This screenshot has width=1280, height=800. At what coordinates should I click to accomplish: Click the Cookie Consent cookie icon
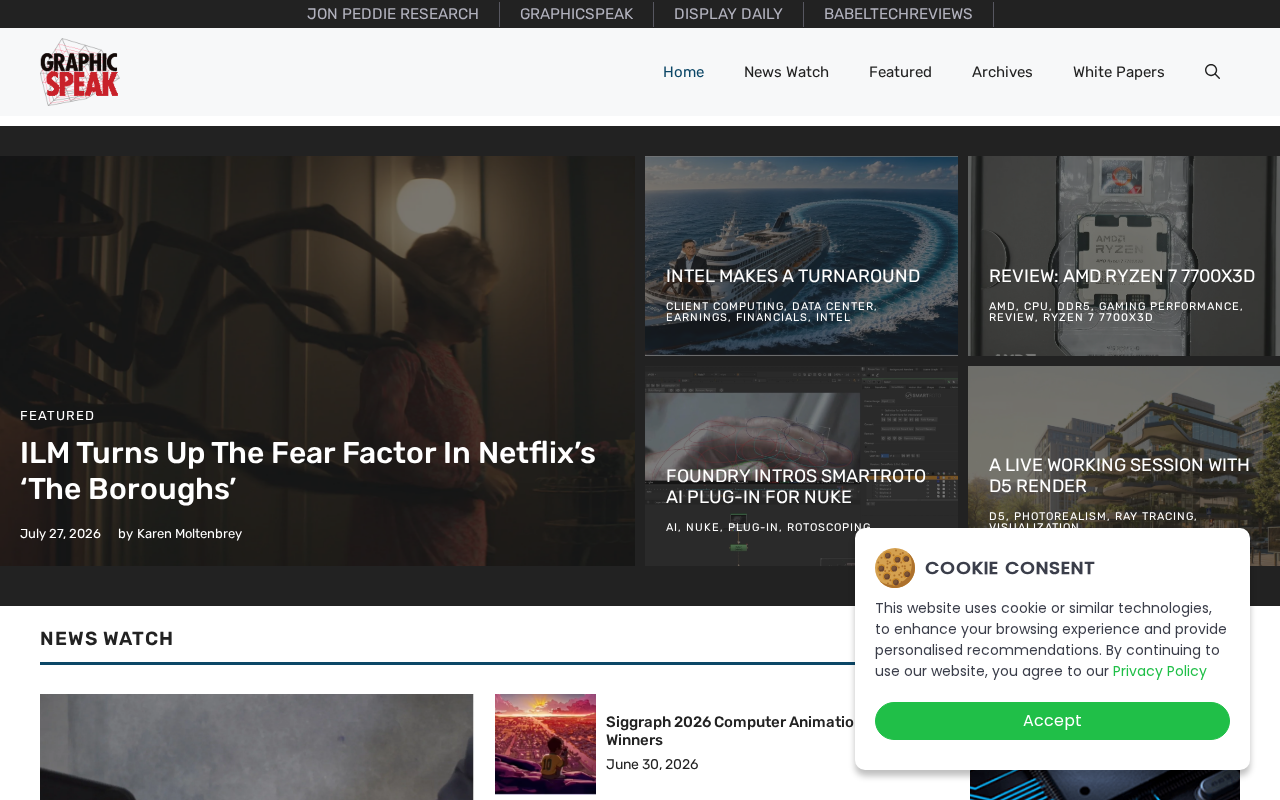pos(895,568)
